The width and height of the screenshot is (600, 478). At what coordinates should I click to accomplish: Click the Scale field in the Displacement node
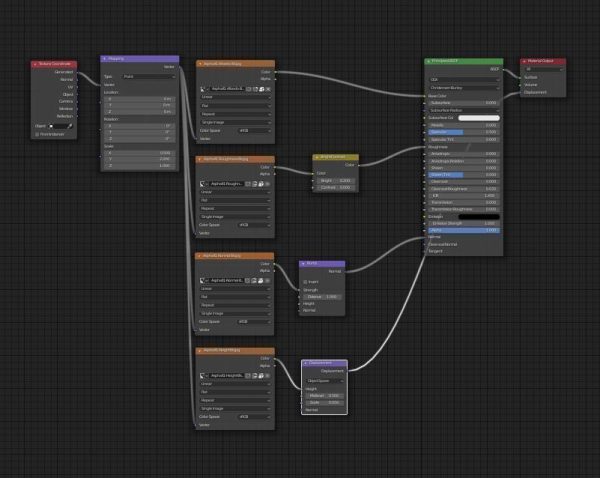pos(324,403)
